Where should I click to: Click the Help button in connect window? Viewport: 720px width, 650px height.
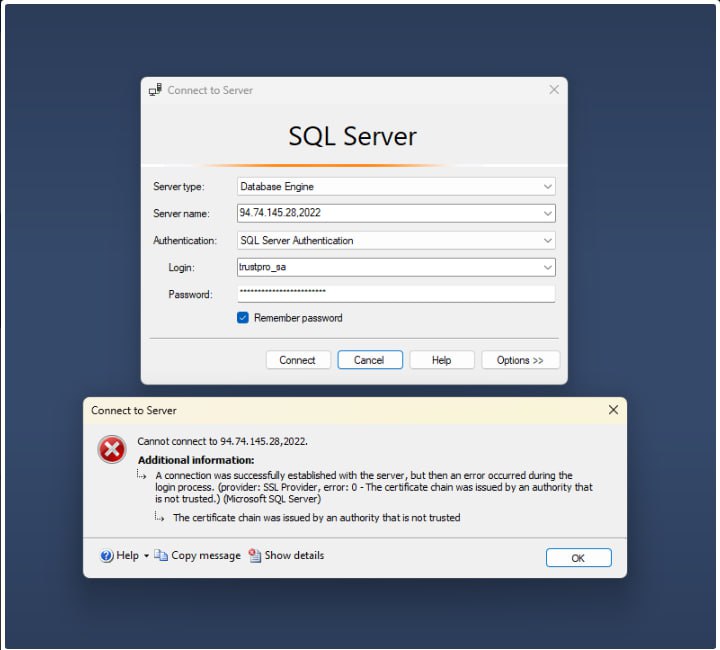[442, 360]
